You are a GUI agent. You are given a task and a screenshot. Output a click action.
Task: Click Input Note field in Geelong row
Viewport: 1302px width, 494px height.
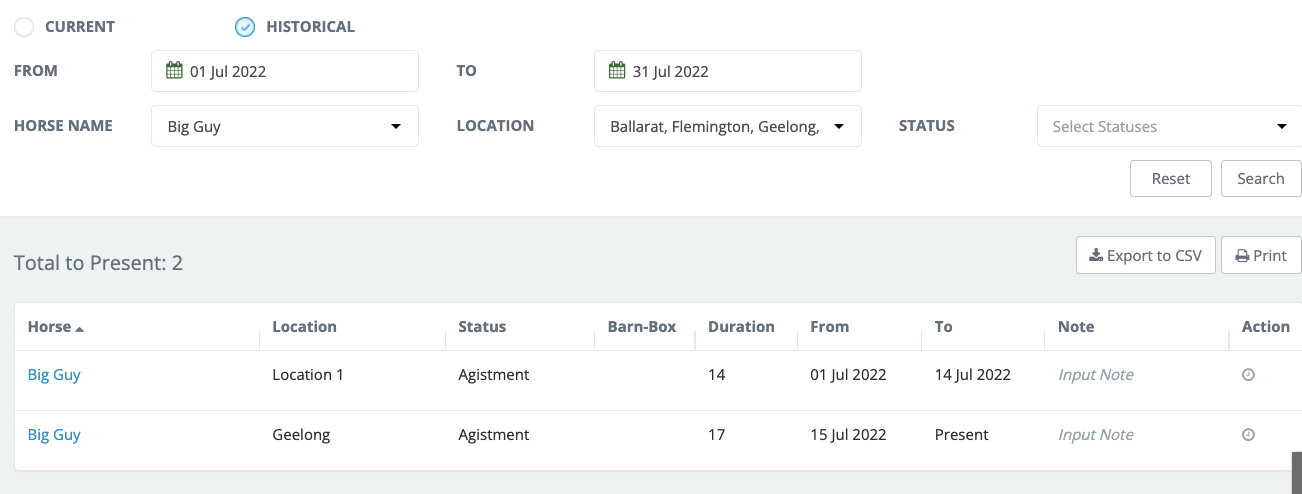[1095, 435]
